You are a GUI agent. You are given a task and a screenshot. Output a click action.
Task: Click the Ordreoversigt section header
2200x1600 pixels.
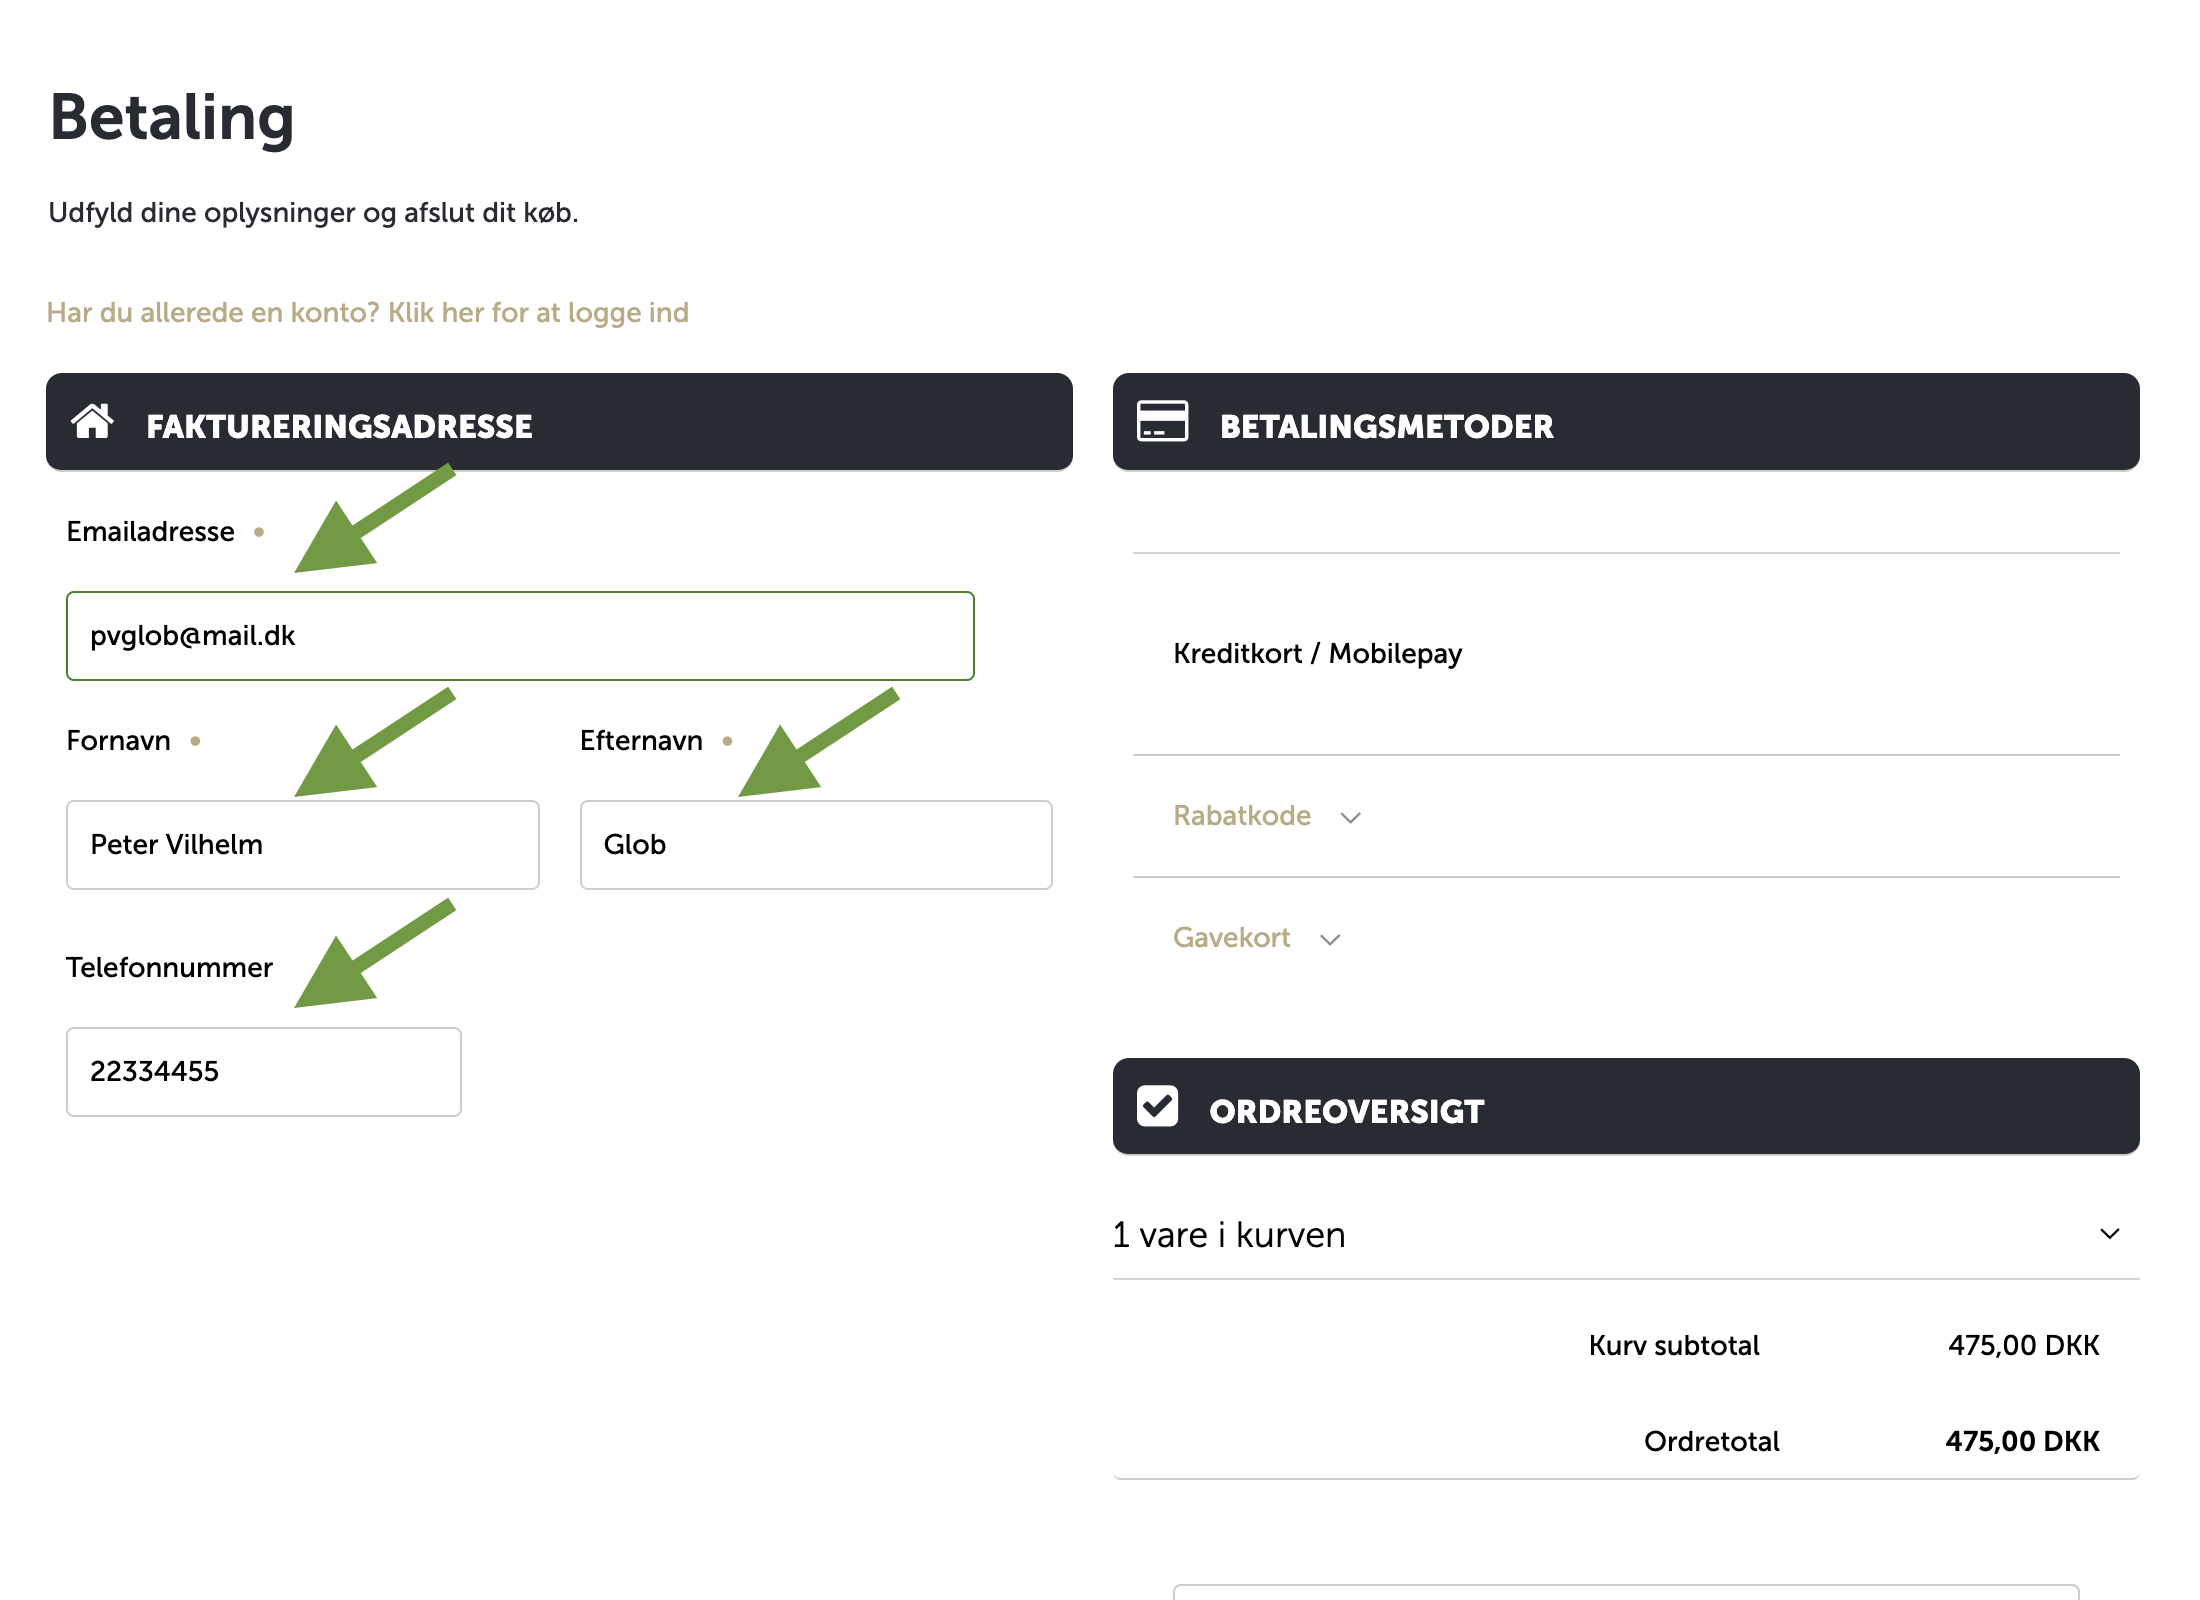(1346, 1111)
